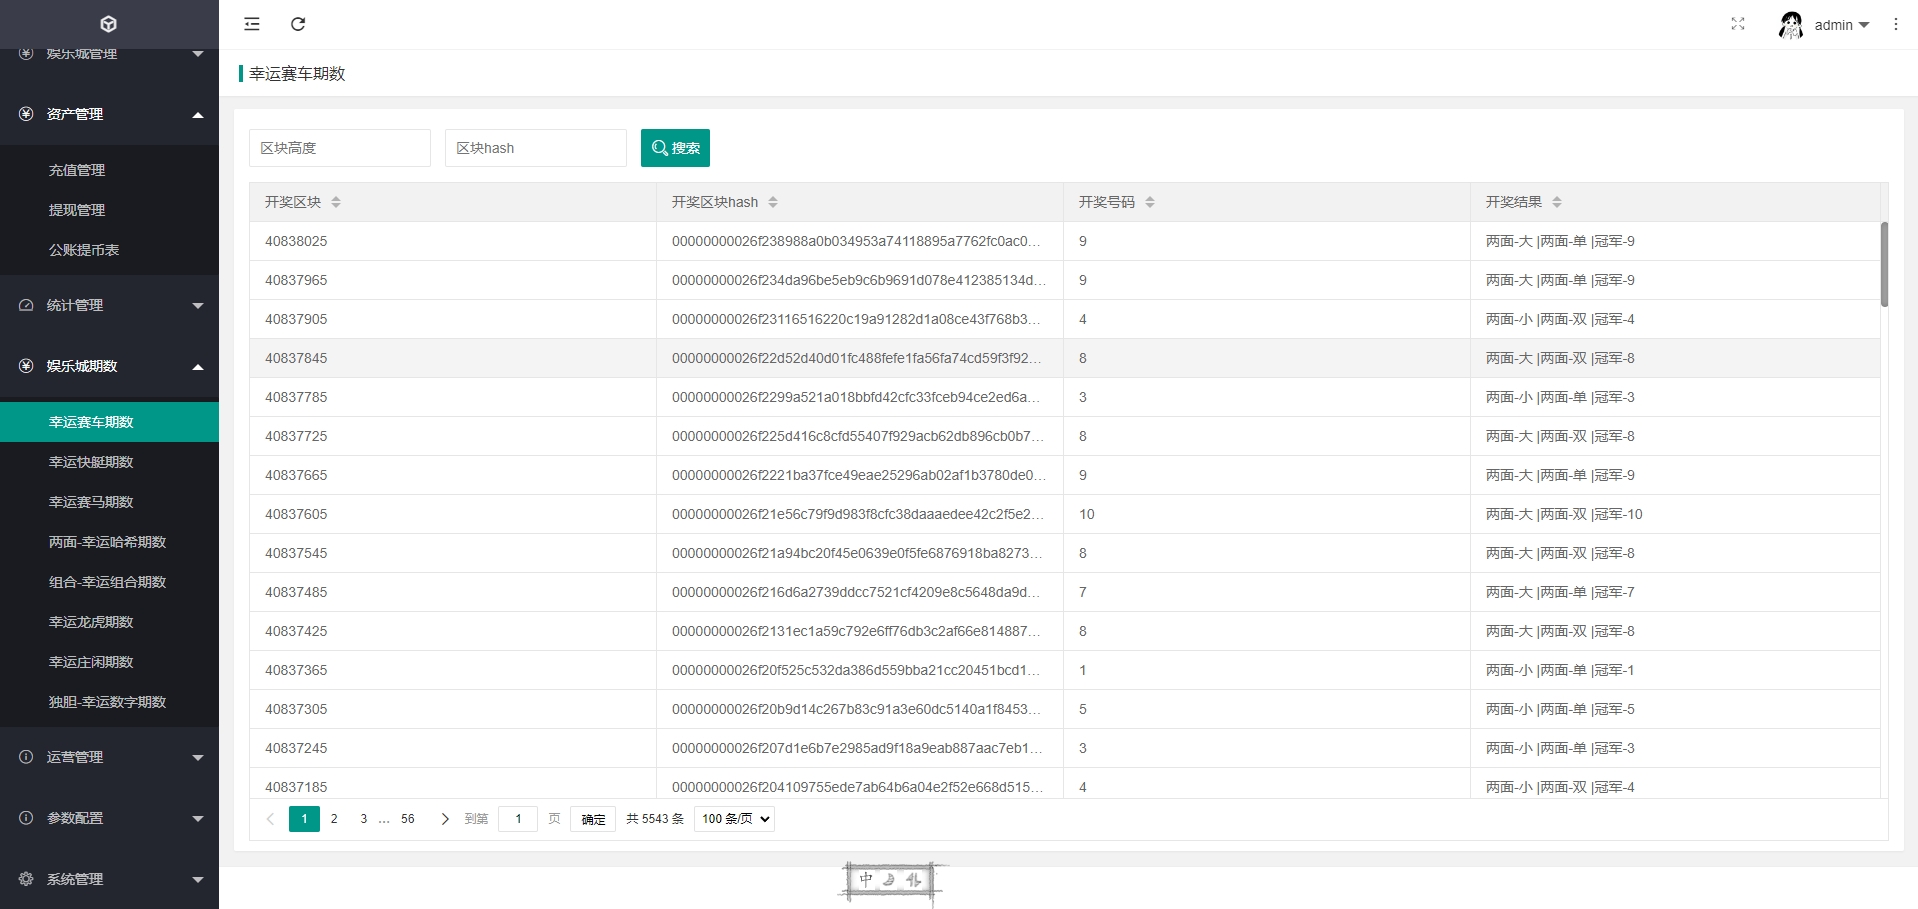
Task: Click the cube logo in sidebar header
Action: point(109,24)
